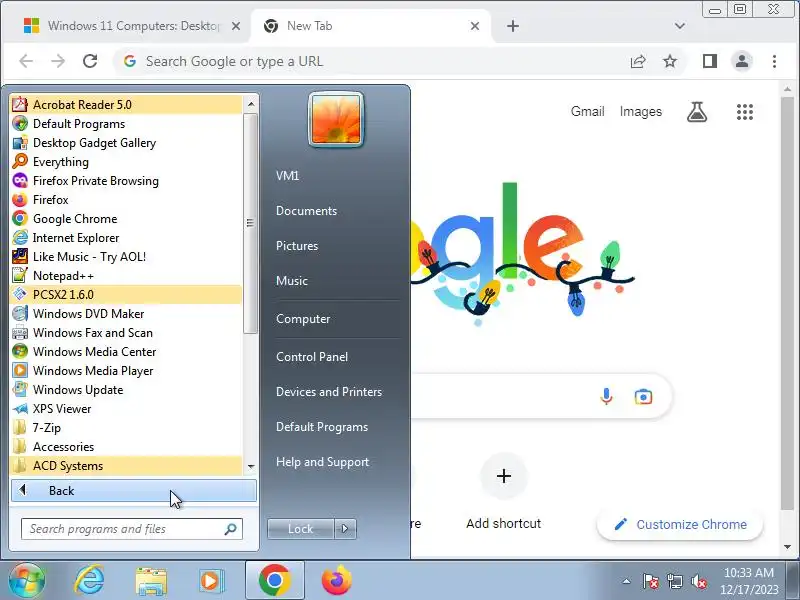Click Customize Chrome button

680,524
